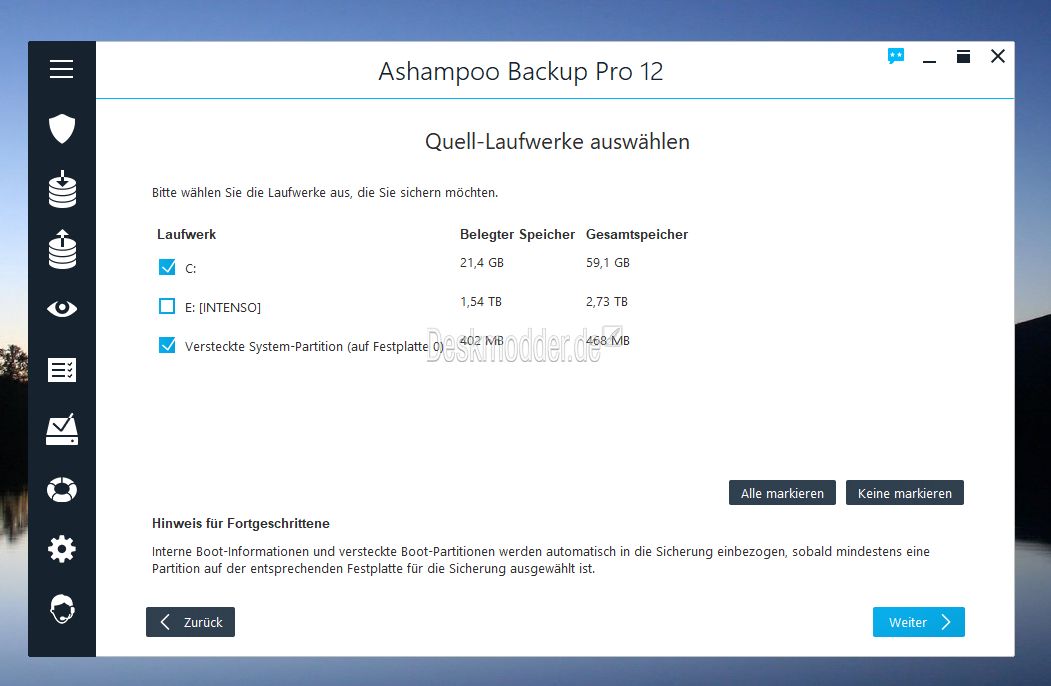The width and height of the screenshot is (1051, 686).
Task: Uncheck the C: drive checkbox
Action: pyautogui.click(x=167, y=267)
